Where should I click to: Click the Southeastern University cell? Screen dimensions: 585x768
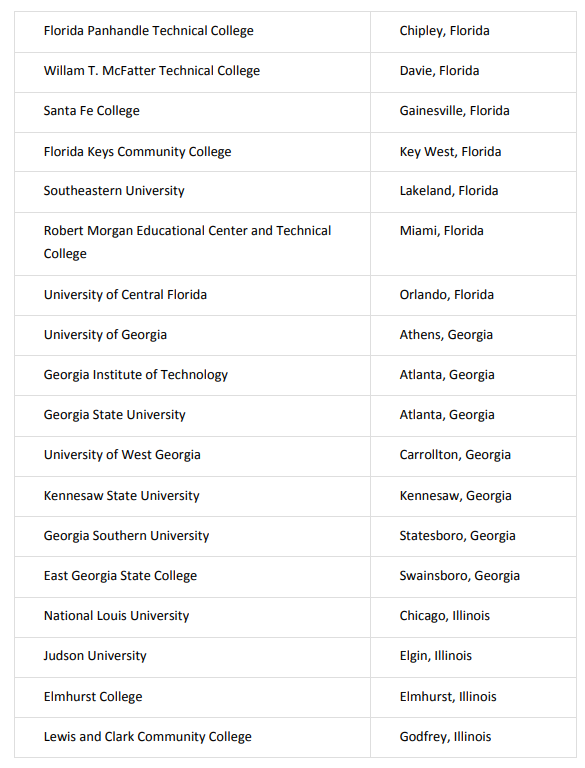(x=192, y=192)
